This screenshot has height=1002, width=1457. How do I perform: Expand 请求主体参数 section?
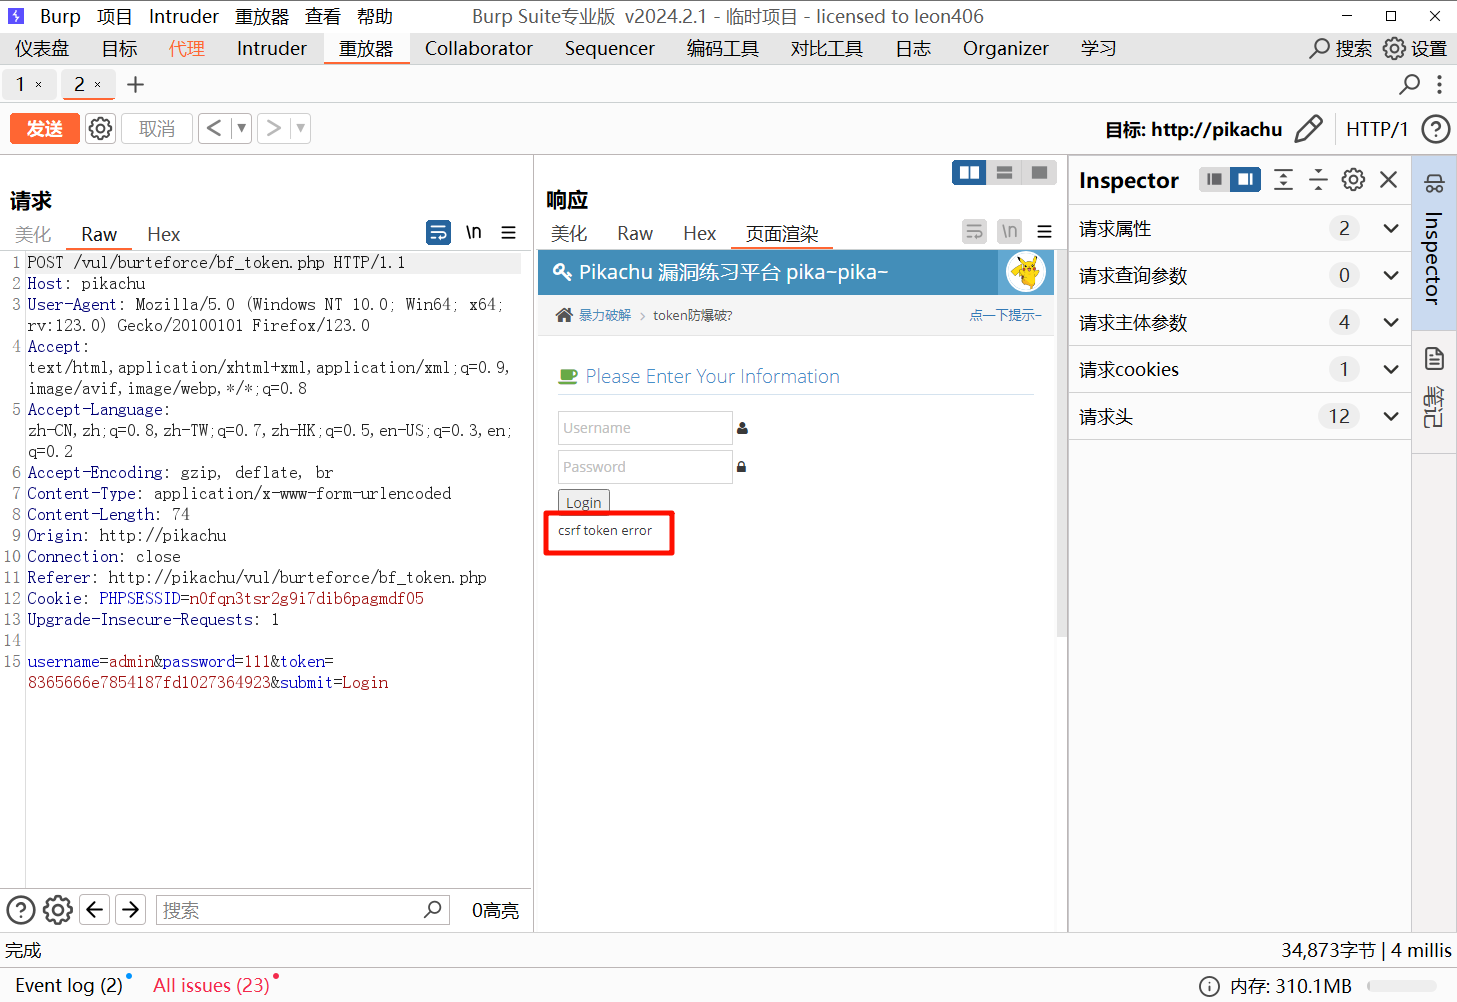(1239, 322)
